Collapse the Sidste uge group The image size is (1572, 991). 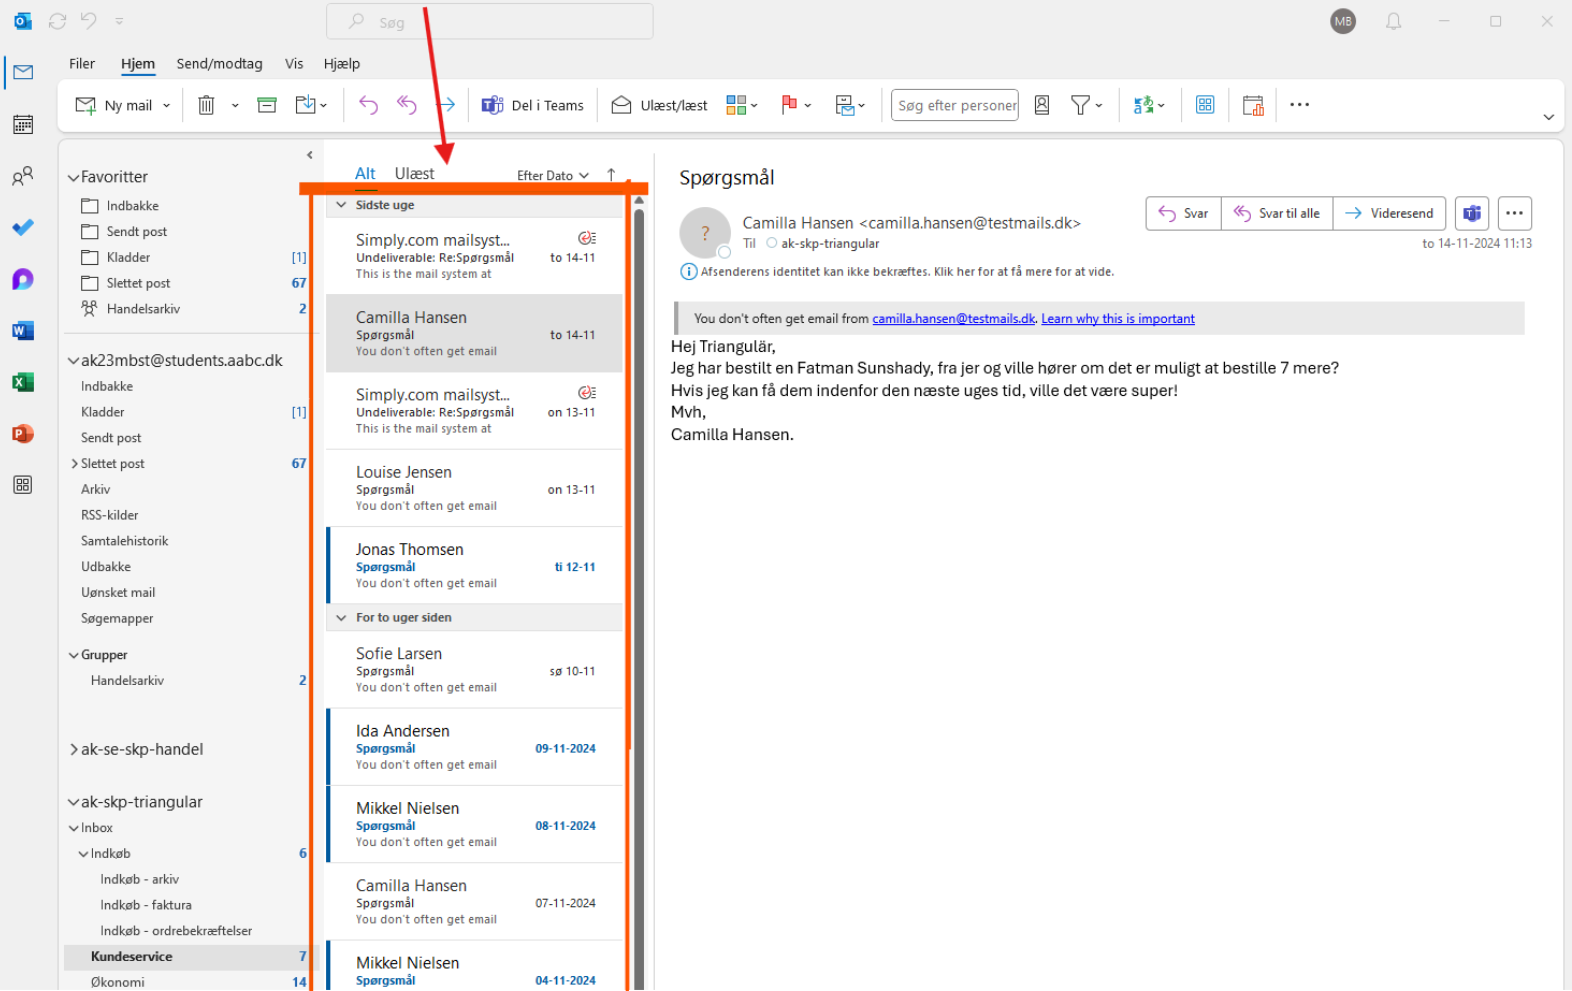341,205
